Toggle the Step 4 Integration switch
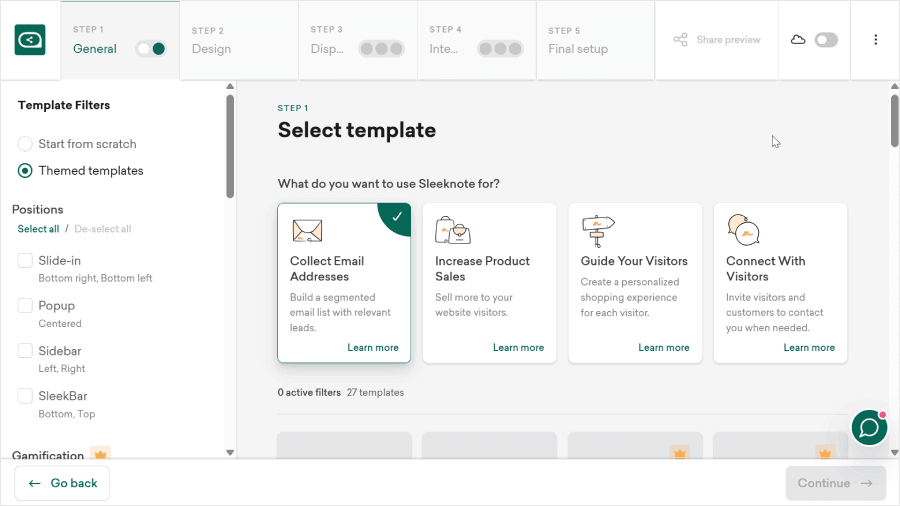This screenshot has height=506, width=900. pos(500,49)
